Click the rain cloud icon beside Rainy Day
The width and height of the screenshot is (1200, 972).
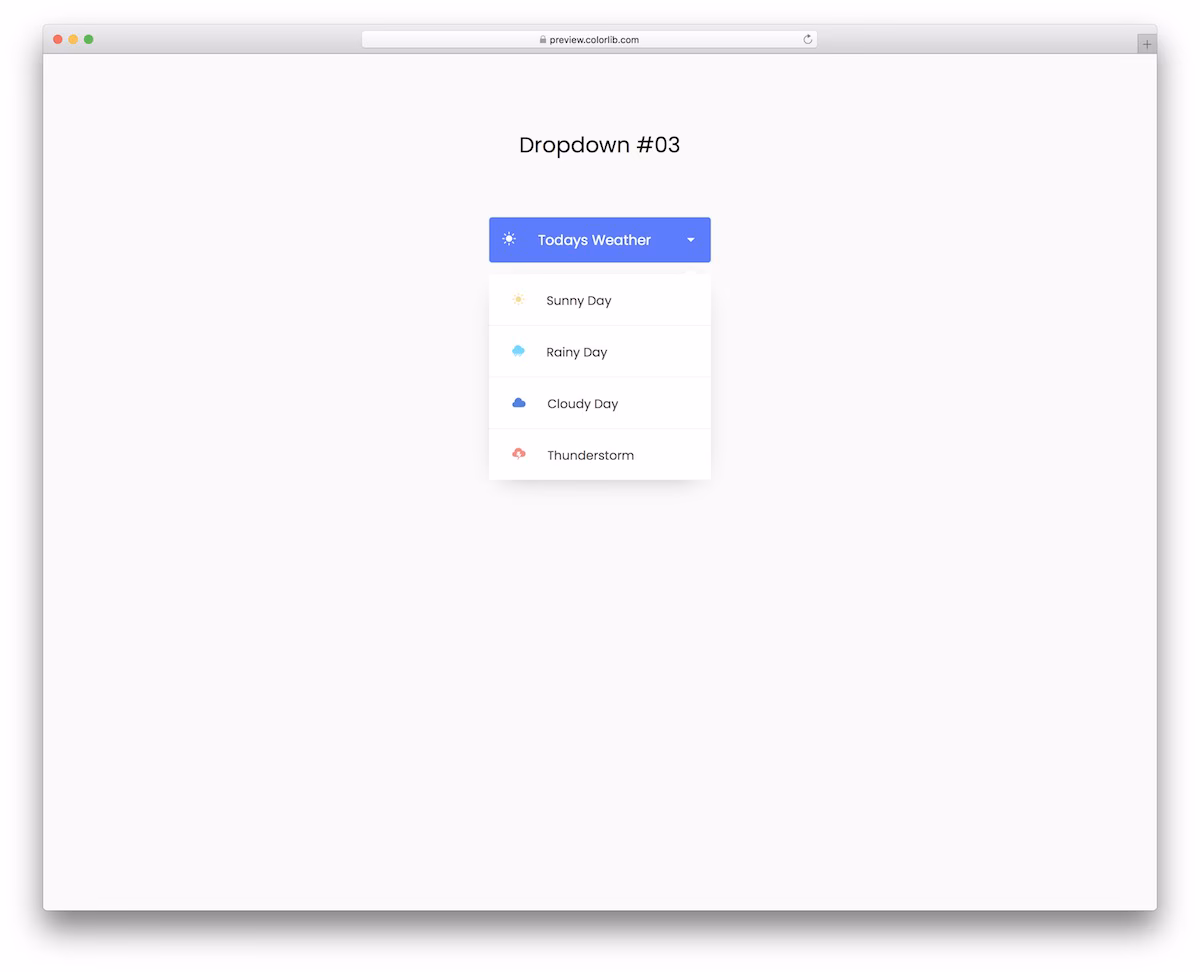pos(518,351)
